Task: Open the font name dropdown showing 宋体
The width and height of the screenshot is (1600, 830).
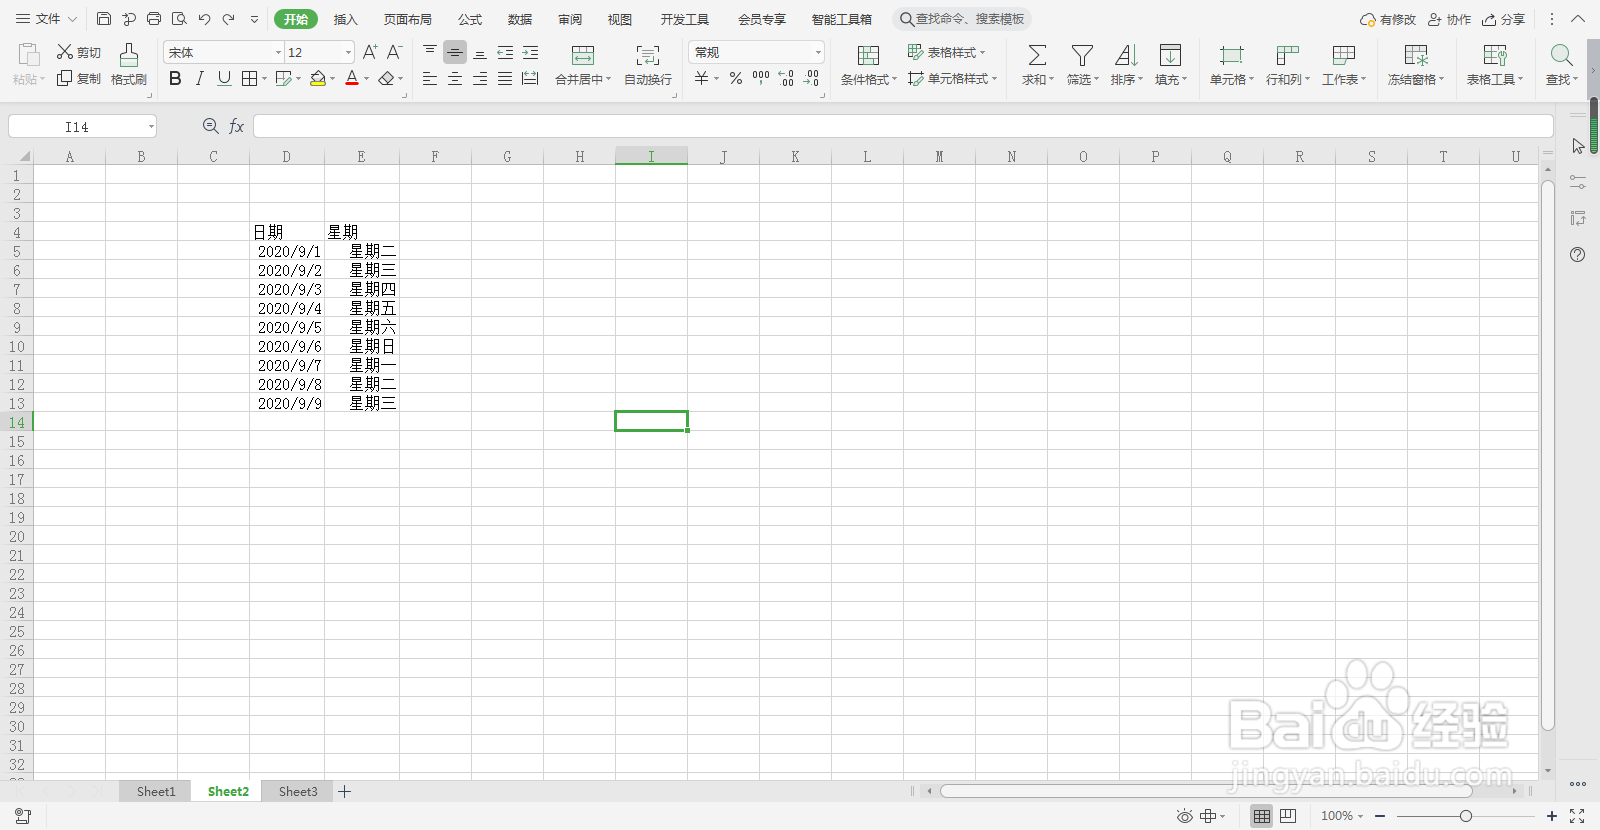Action: point(278,52)
